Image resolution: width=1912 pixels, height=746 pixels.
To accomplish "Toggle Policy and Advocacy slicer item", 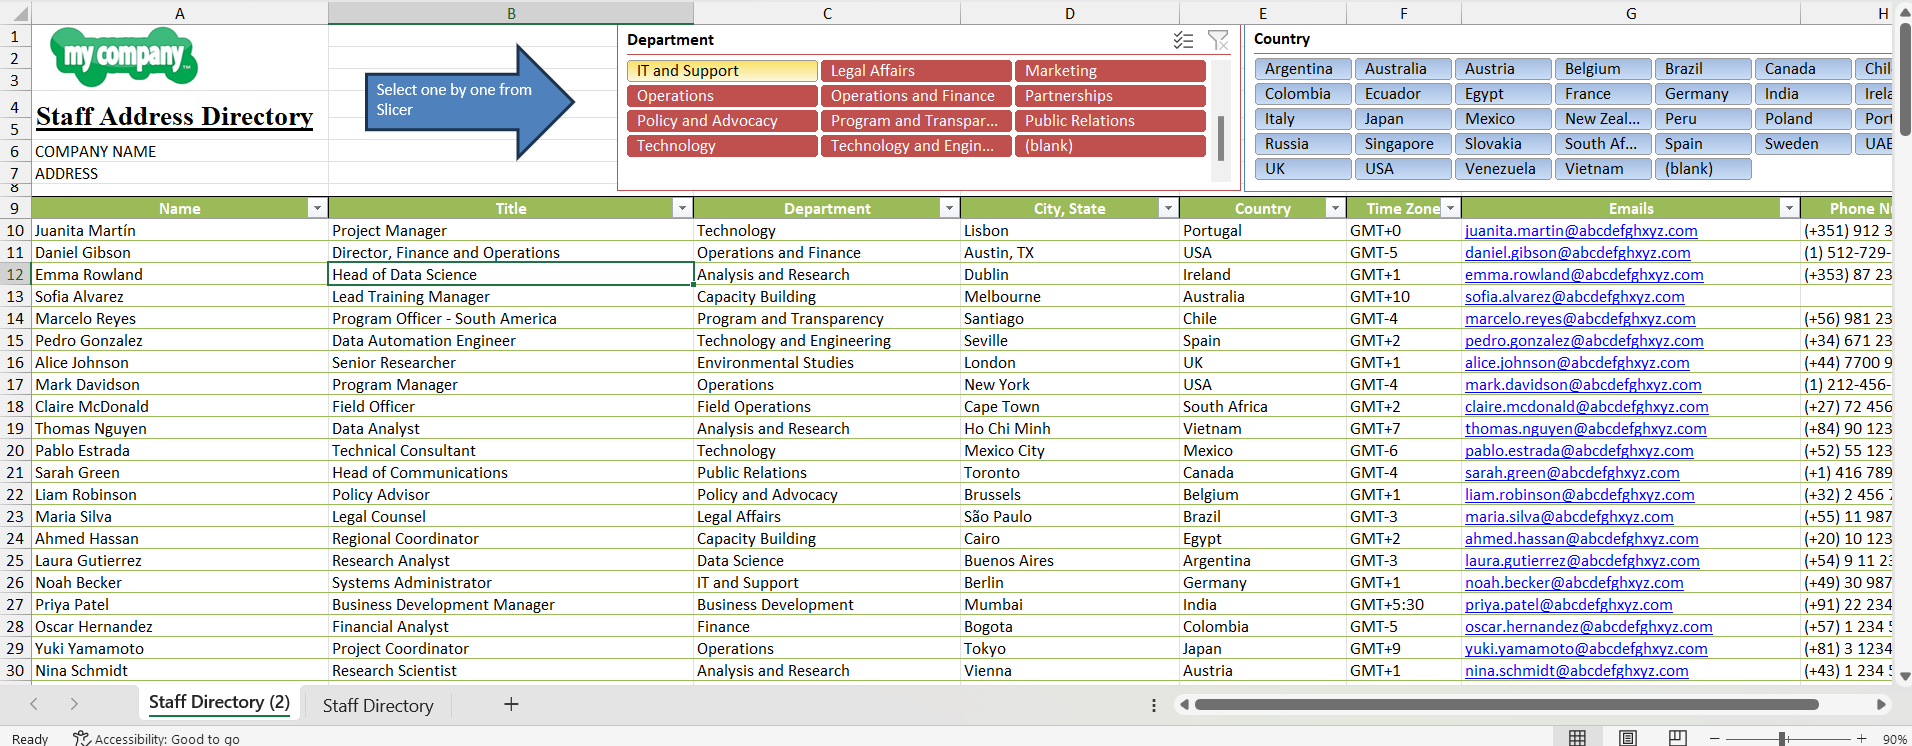I will tap(722, 121).
